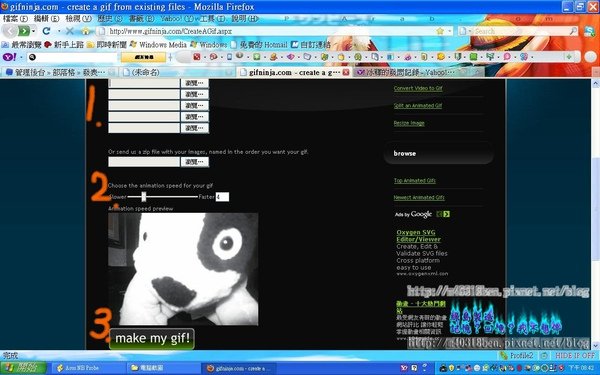Click the zip file browse button

point(195,162)
